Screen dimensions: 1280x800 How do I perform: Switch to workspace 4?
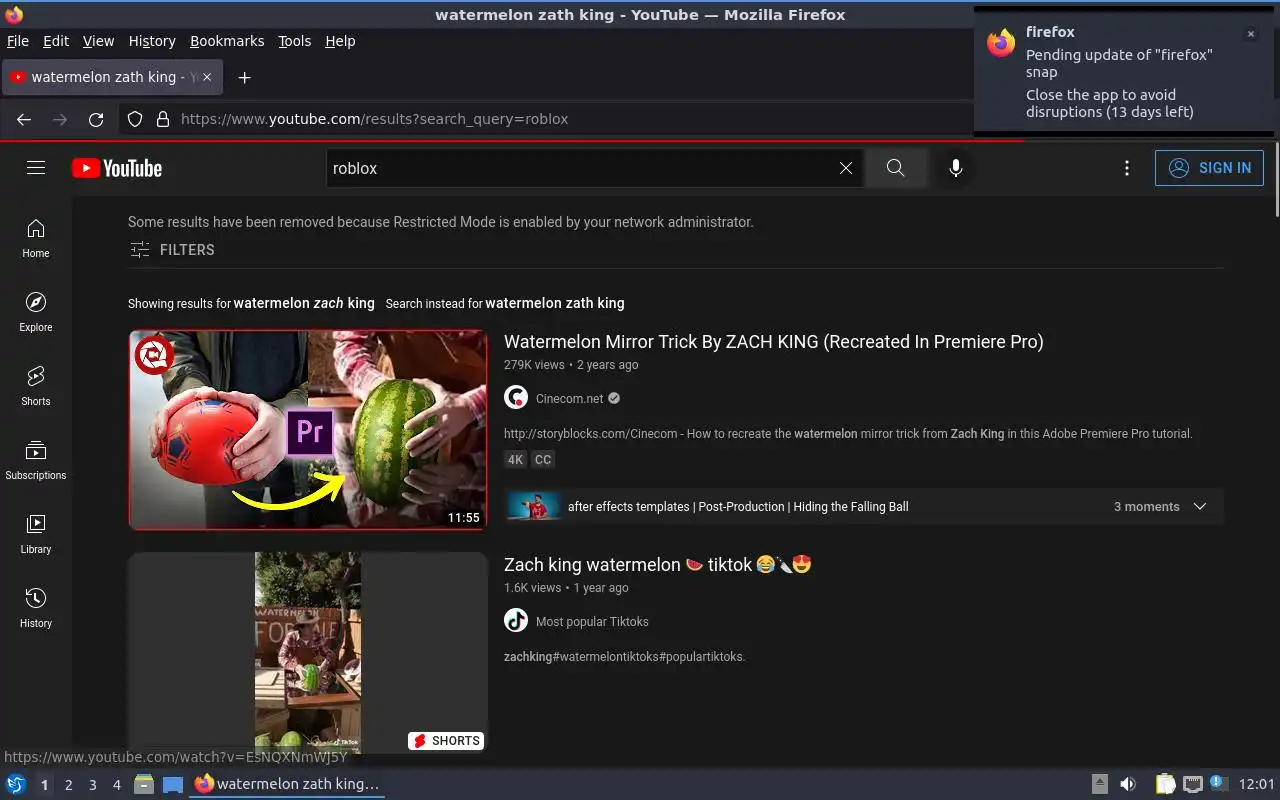pos(116,785)
